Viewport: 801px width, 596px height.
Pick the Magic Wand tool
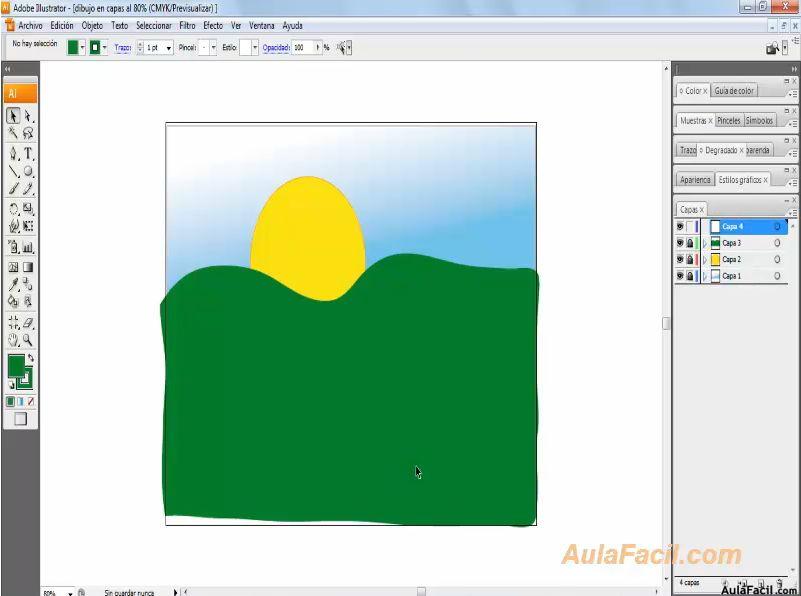click(x=13, y=133)
